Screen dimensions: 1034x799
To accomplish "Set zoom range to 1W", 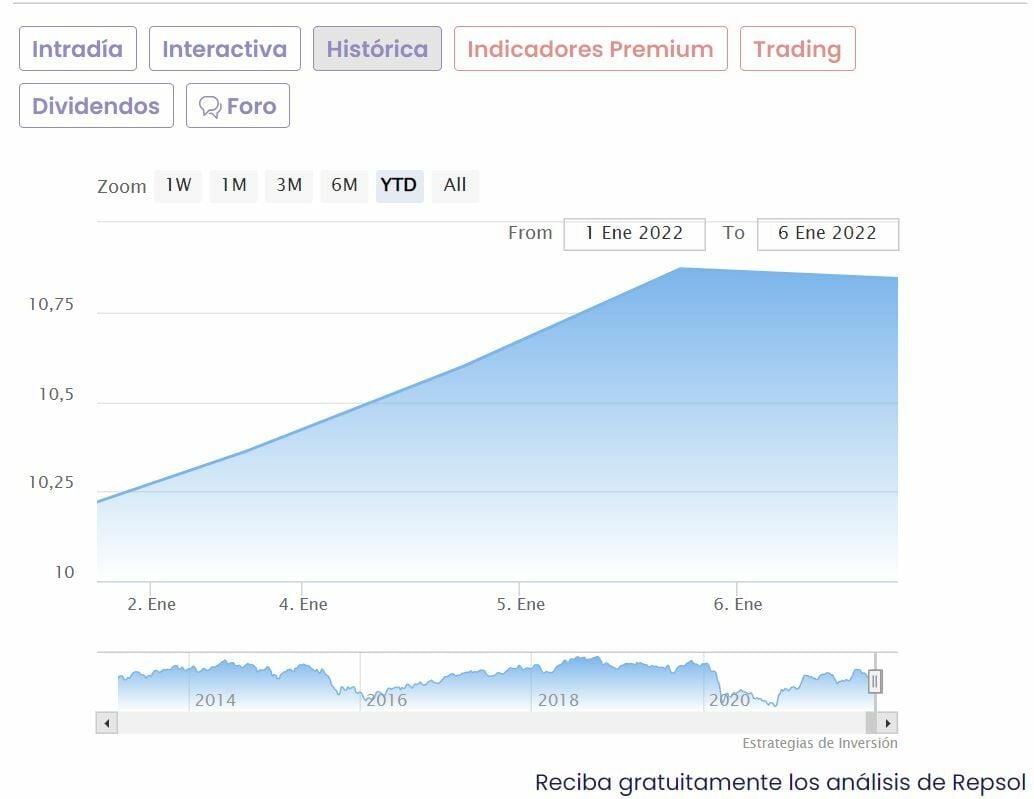I will pyautogui.click(x=178, y=185).
